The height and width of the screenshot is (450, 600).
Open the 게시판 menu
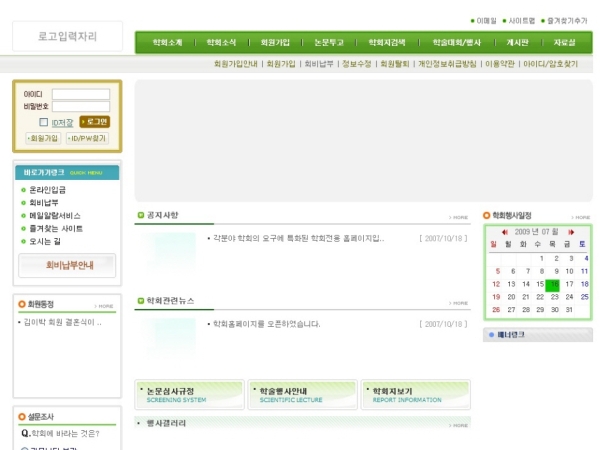pos(517,43)
